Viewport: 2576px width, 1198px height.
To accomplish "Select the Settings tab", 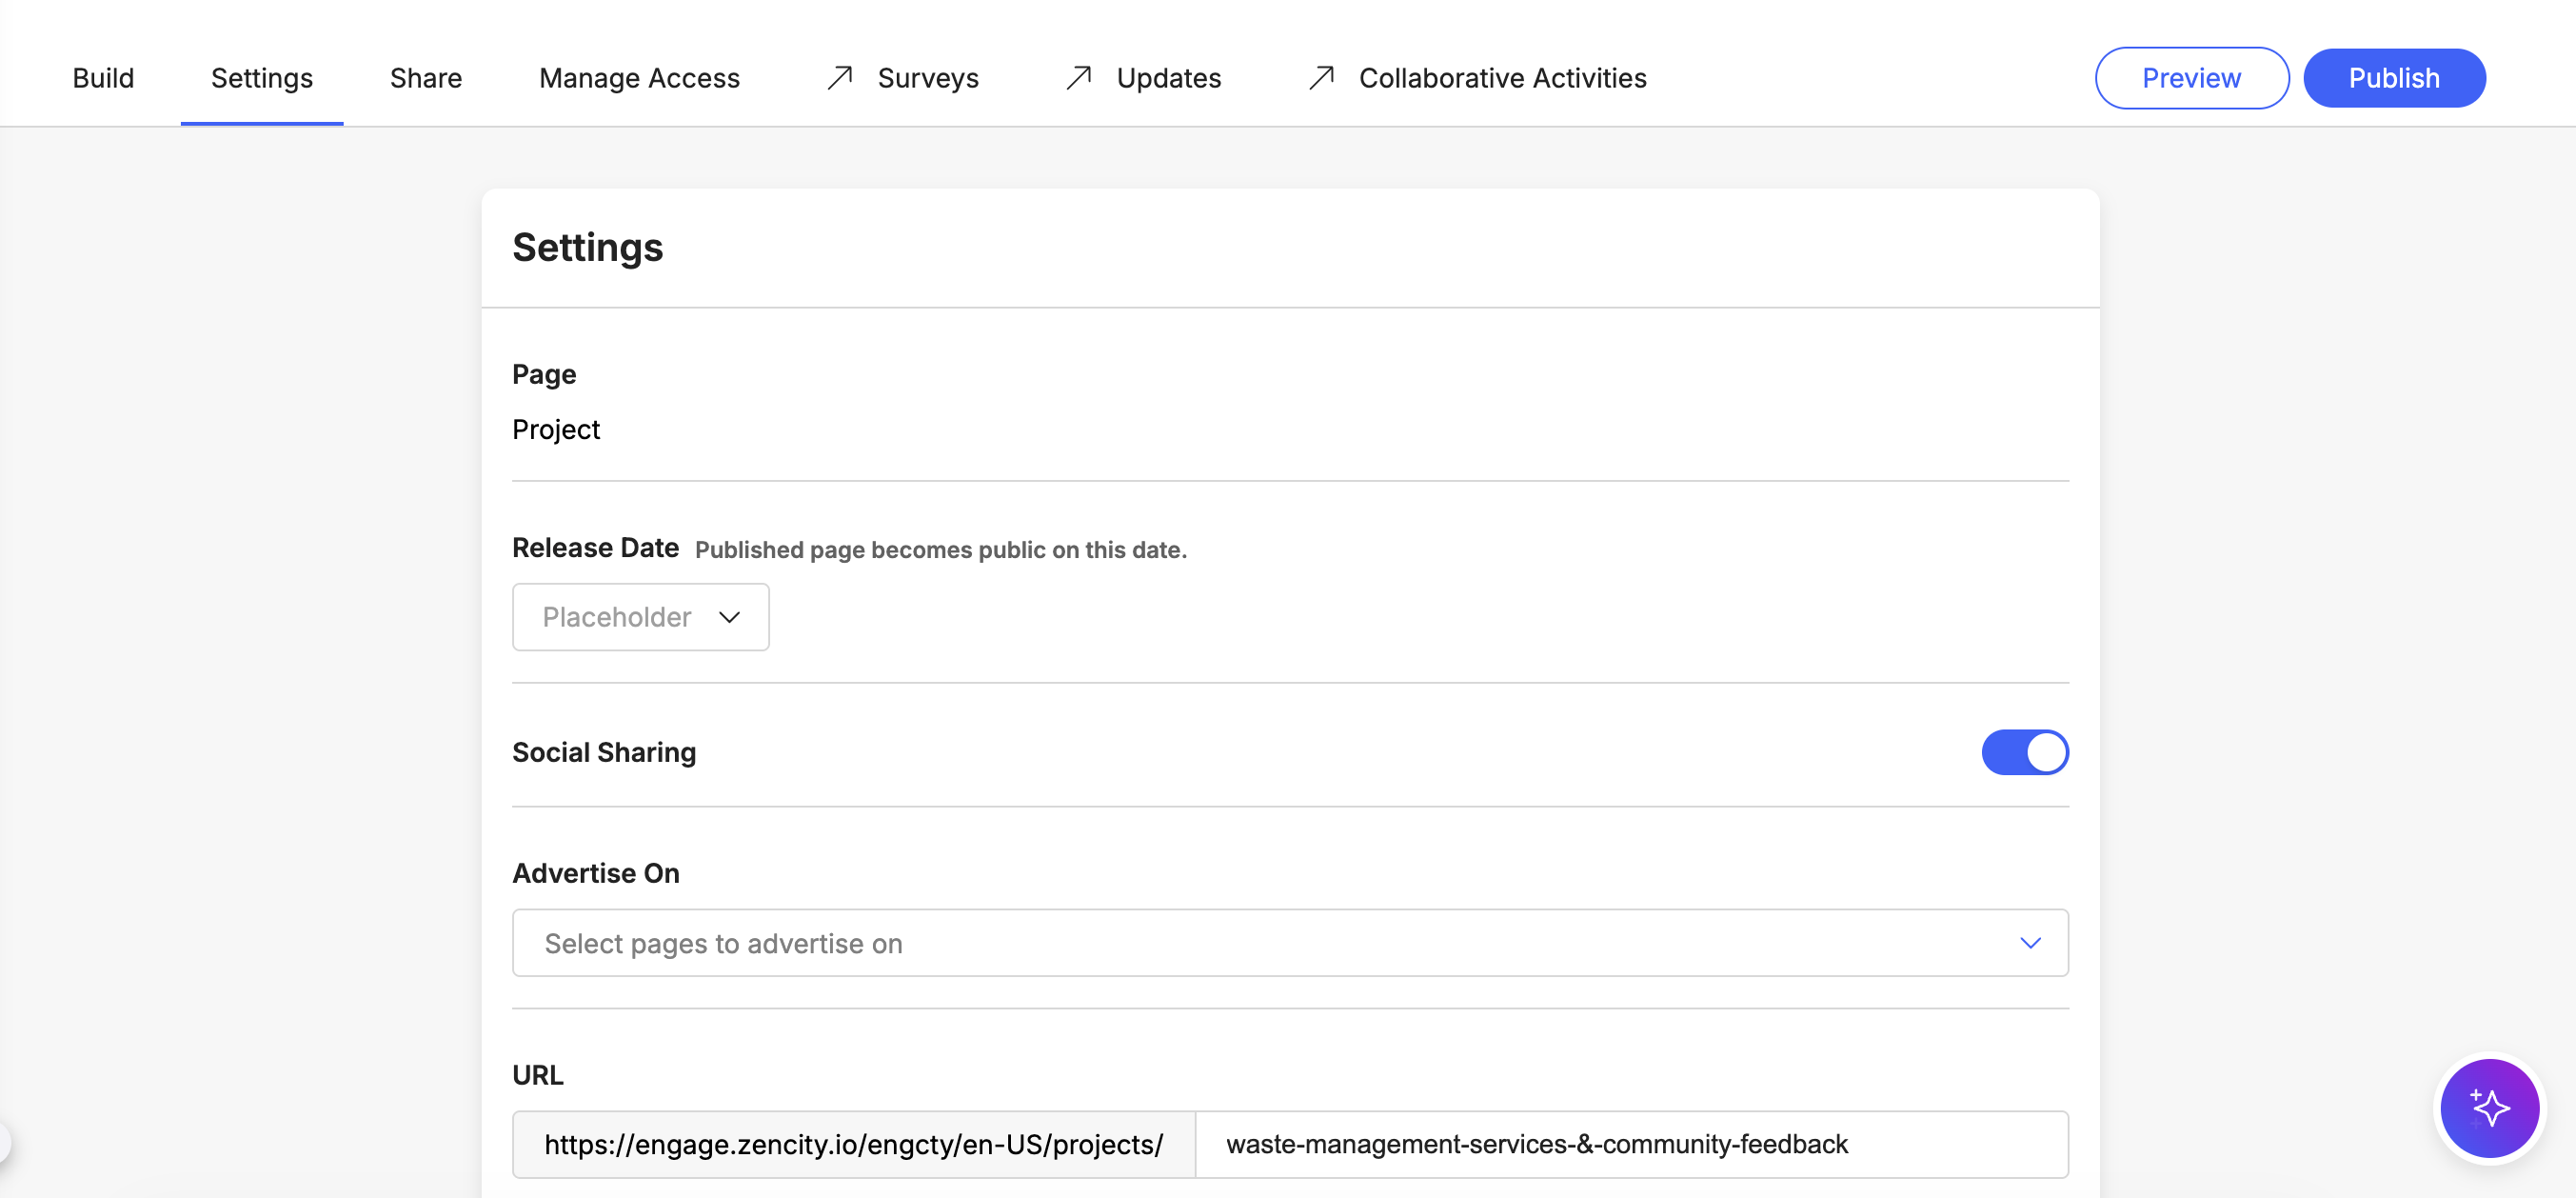I will 261,78.
